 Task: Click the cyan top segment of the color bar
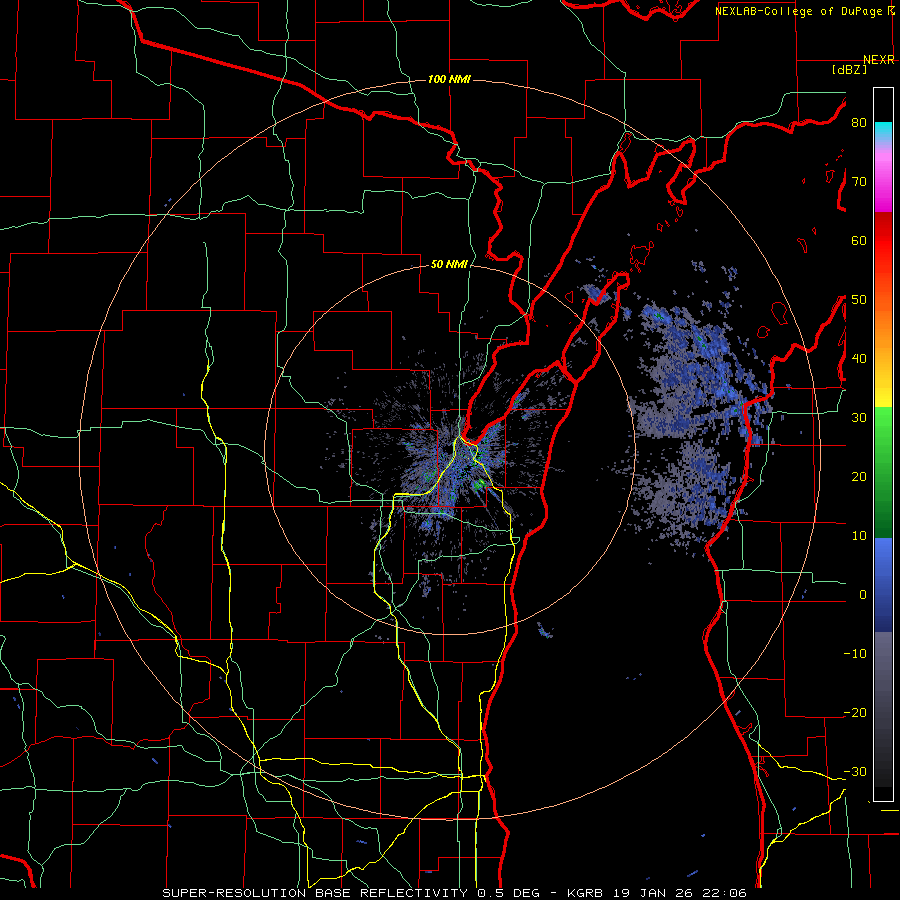coord(883,132)
